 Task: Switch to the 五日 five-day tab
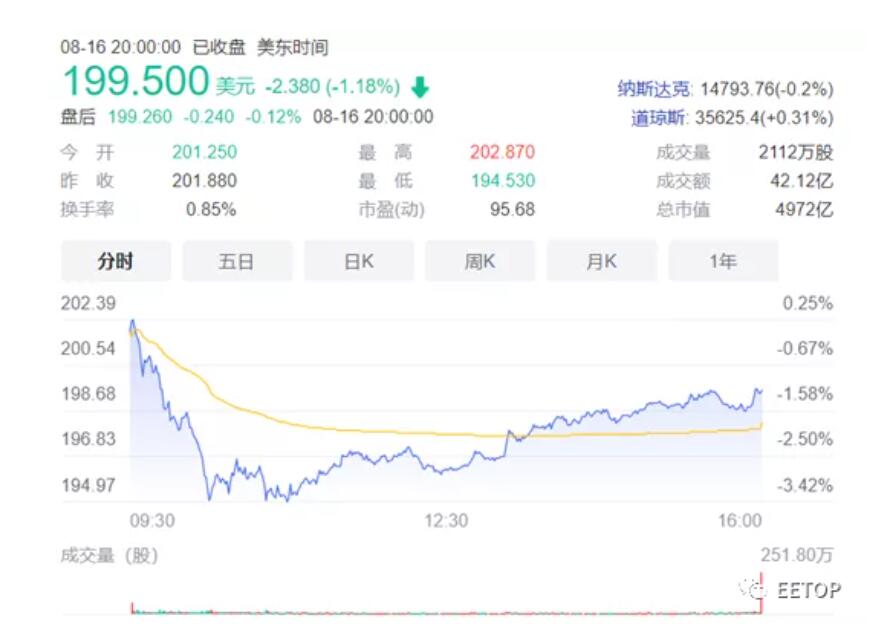point(237,261)
